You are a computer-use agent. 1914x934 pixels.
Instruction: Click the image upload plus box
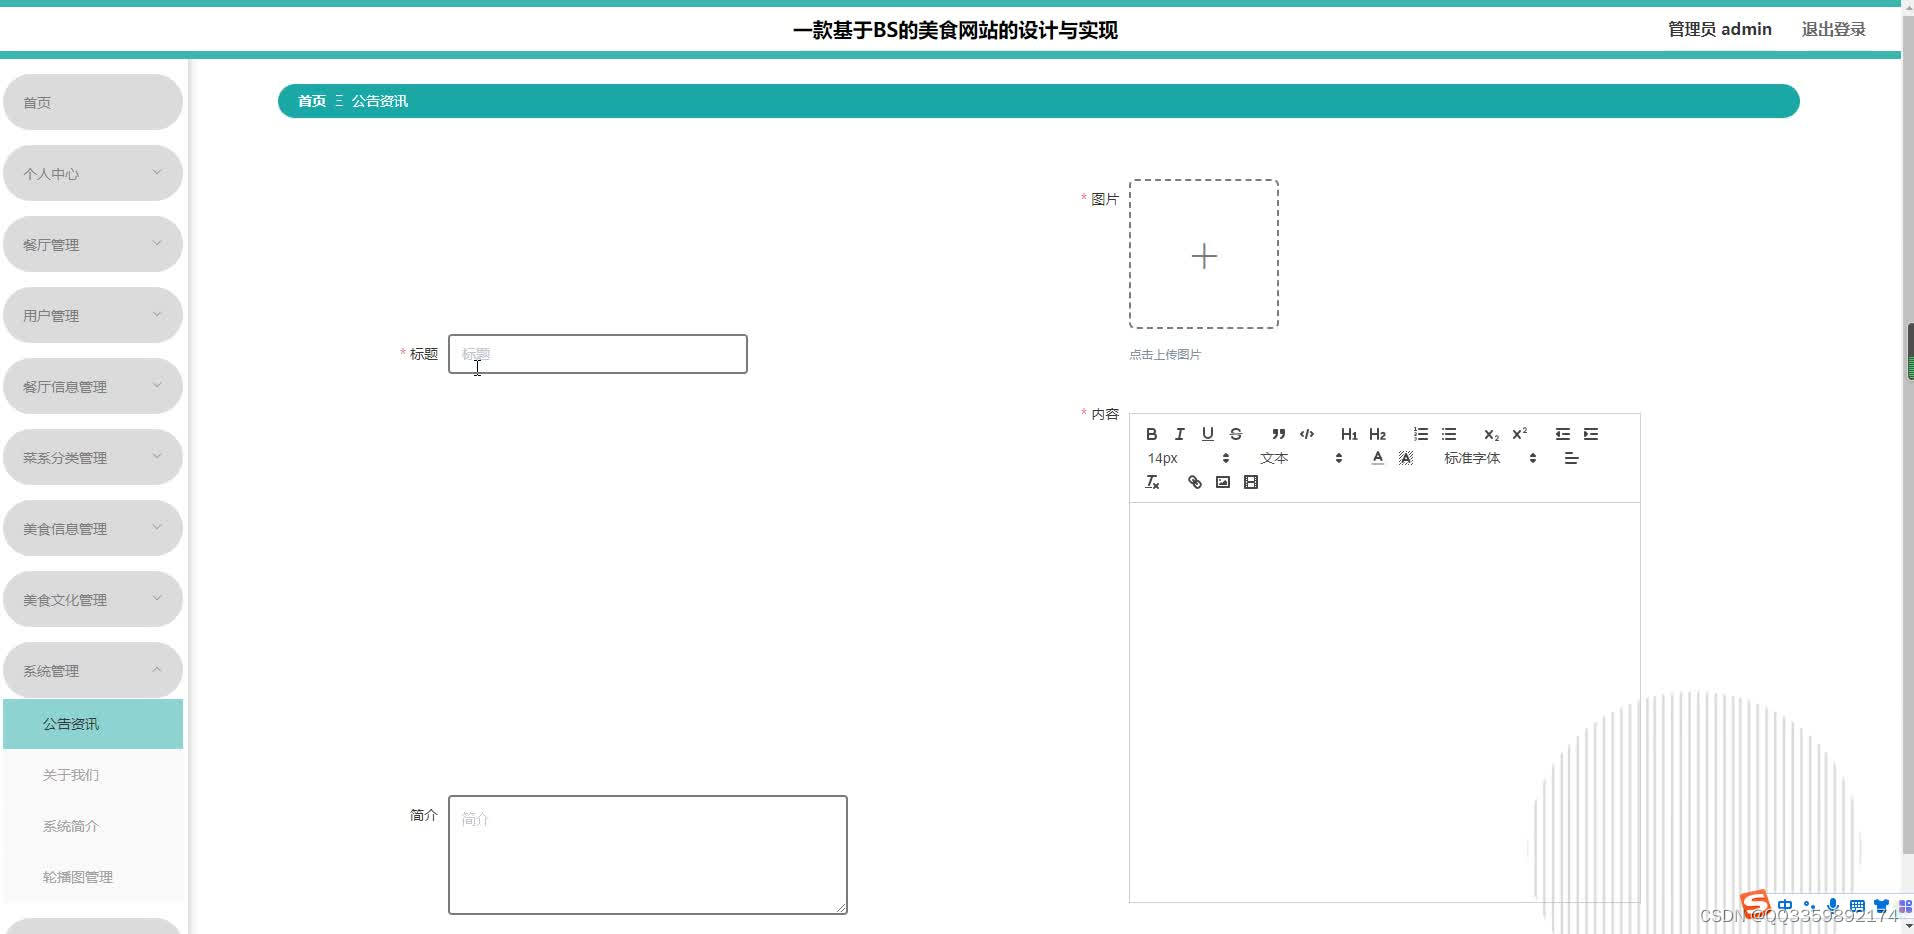[1204, 254]
